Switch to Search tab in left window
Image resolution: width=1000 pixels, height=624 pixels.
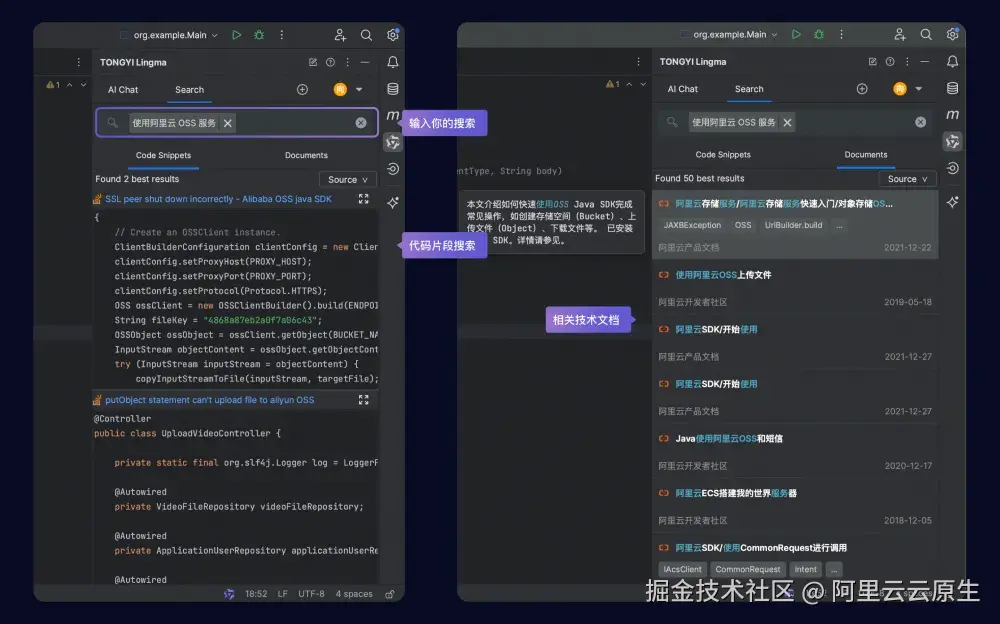click(189, 90)
